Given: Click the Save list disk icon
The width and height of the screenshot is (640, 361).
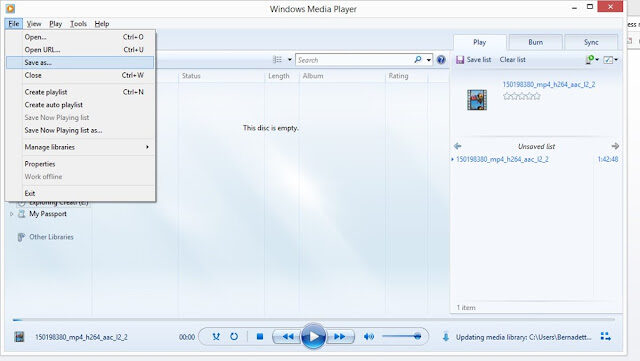Looking at the screenshot, I should point(460,60).
